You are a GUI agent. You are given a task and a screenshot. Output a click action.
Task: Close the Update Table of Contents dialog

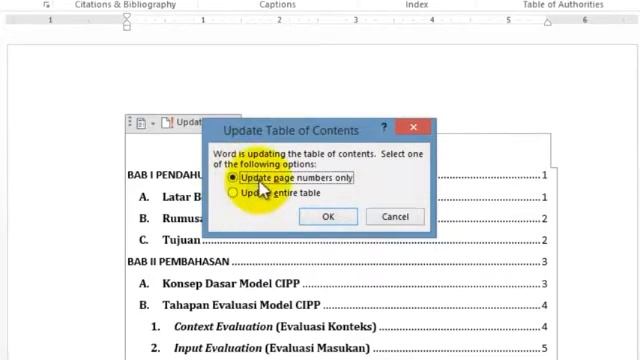coord(413,127)
